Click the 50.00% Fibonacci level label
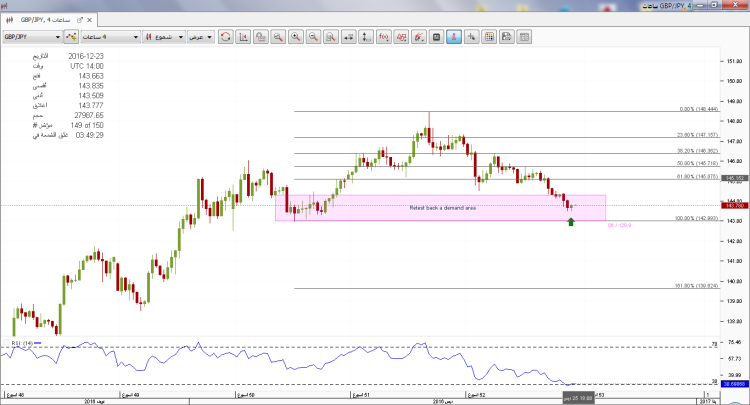The width and height of the screenshot is (750, 405). pos(697,164)
